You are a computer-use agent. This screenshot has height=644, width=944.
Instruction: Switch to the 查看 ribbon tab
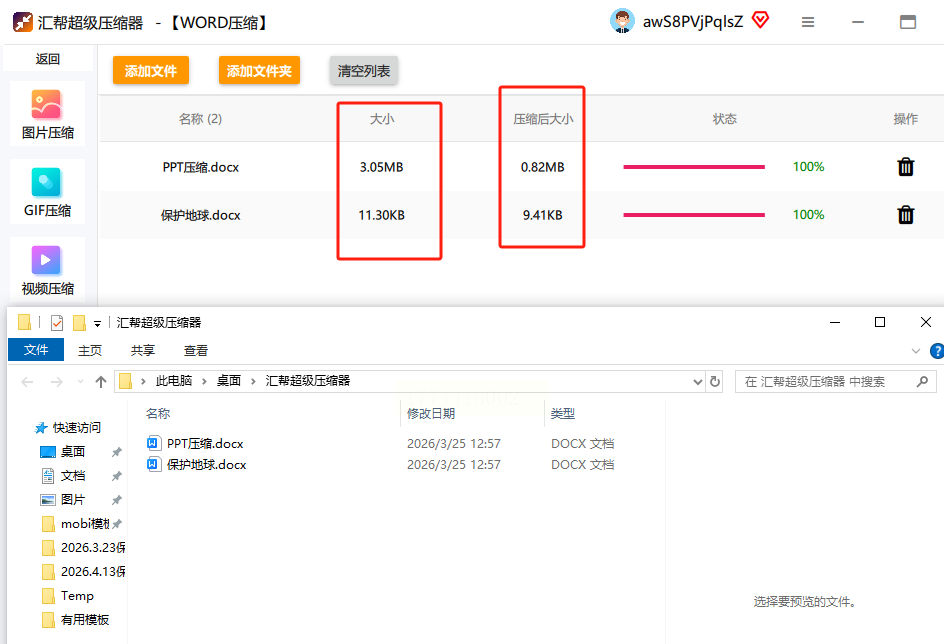coord(196,350)
